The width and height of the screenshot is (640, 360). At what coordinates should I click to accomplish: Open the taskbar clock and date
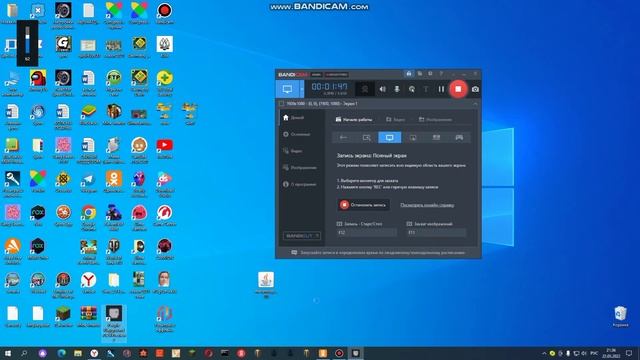pos(611,353)
